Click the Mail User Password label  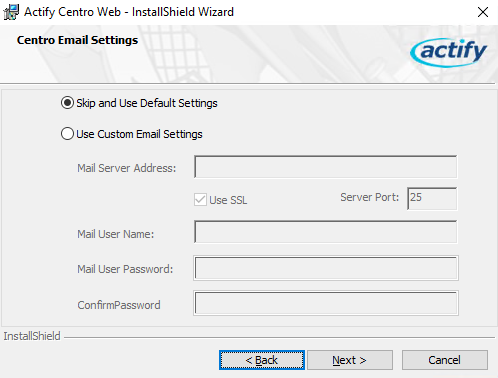125,269
